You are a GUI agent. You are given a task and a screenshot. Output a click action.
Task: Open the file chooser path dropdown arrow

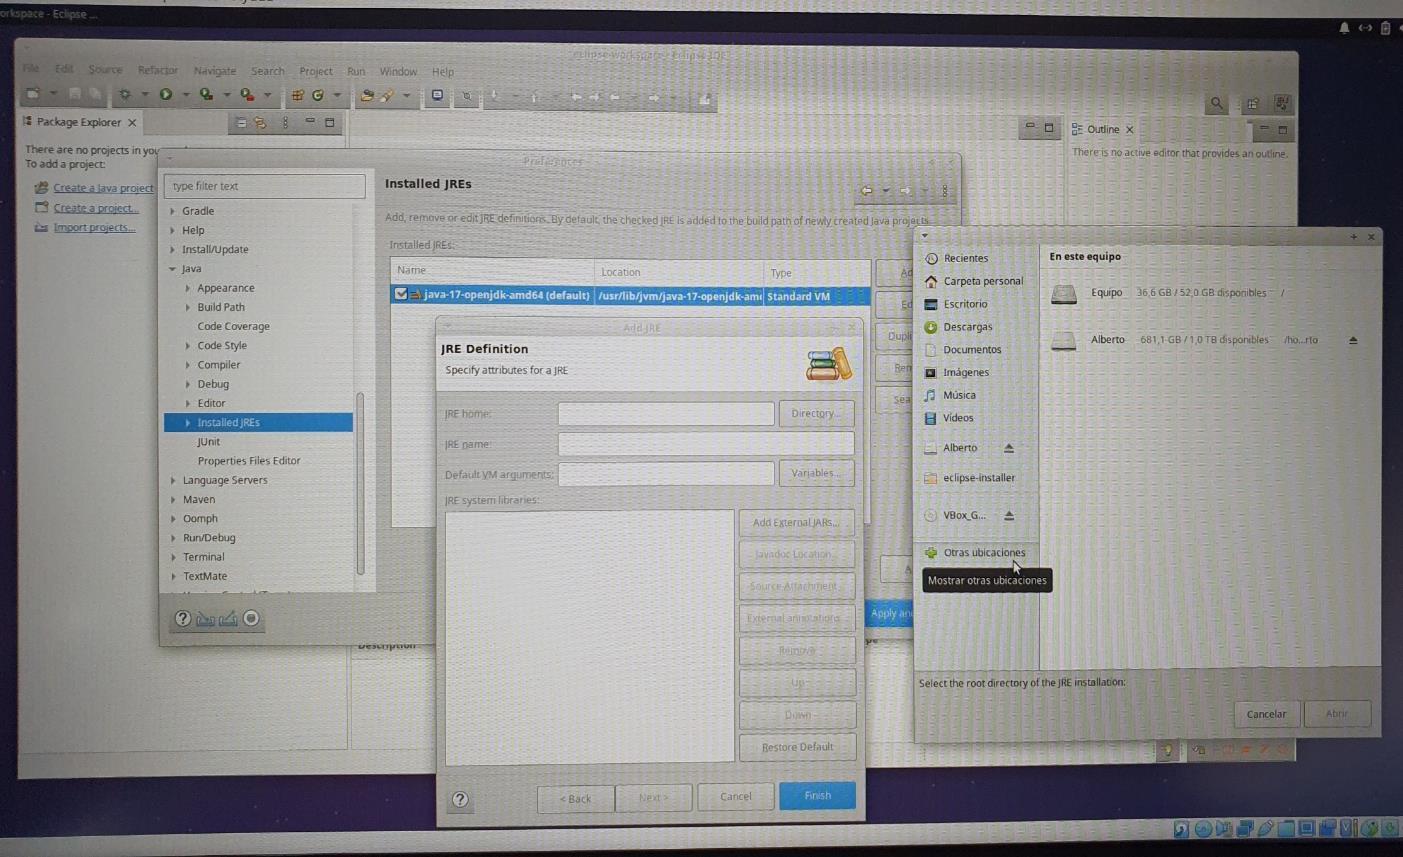coord(924,237)
